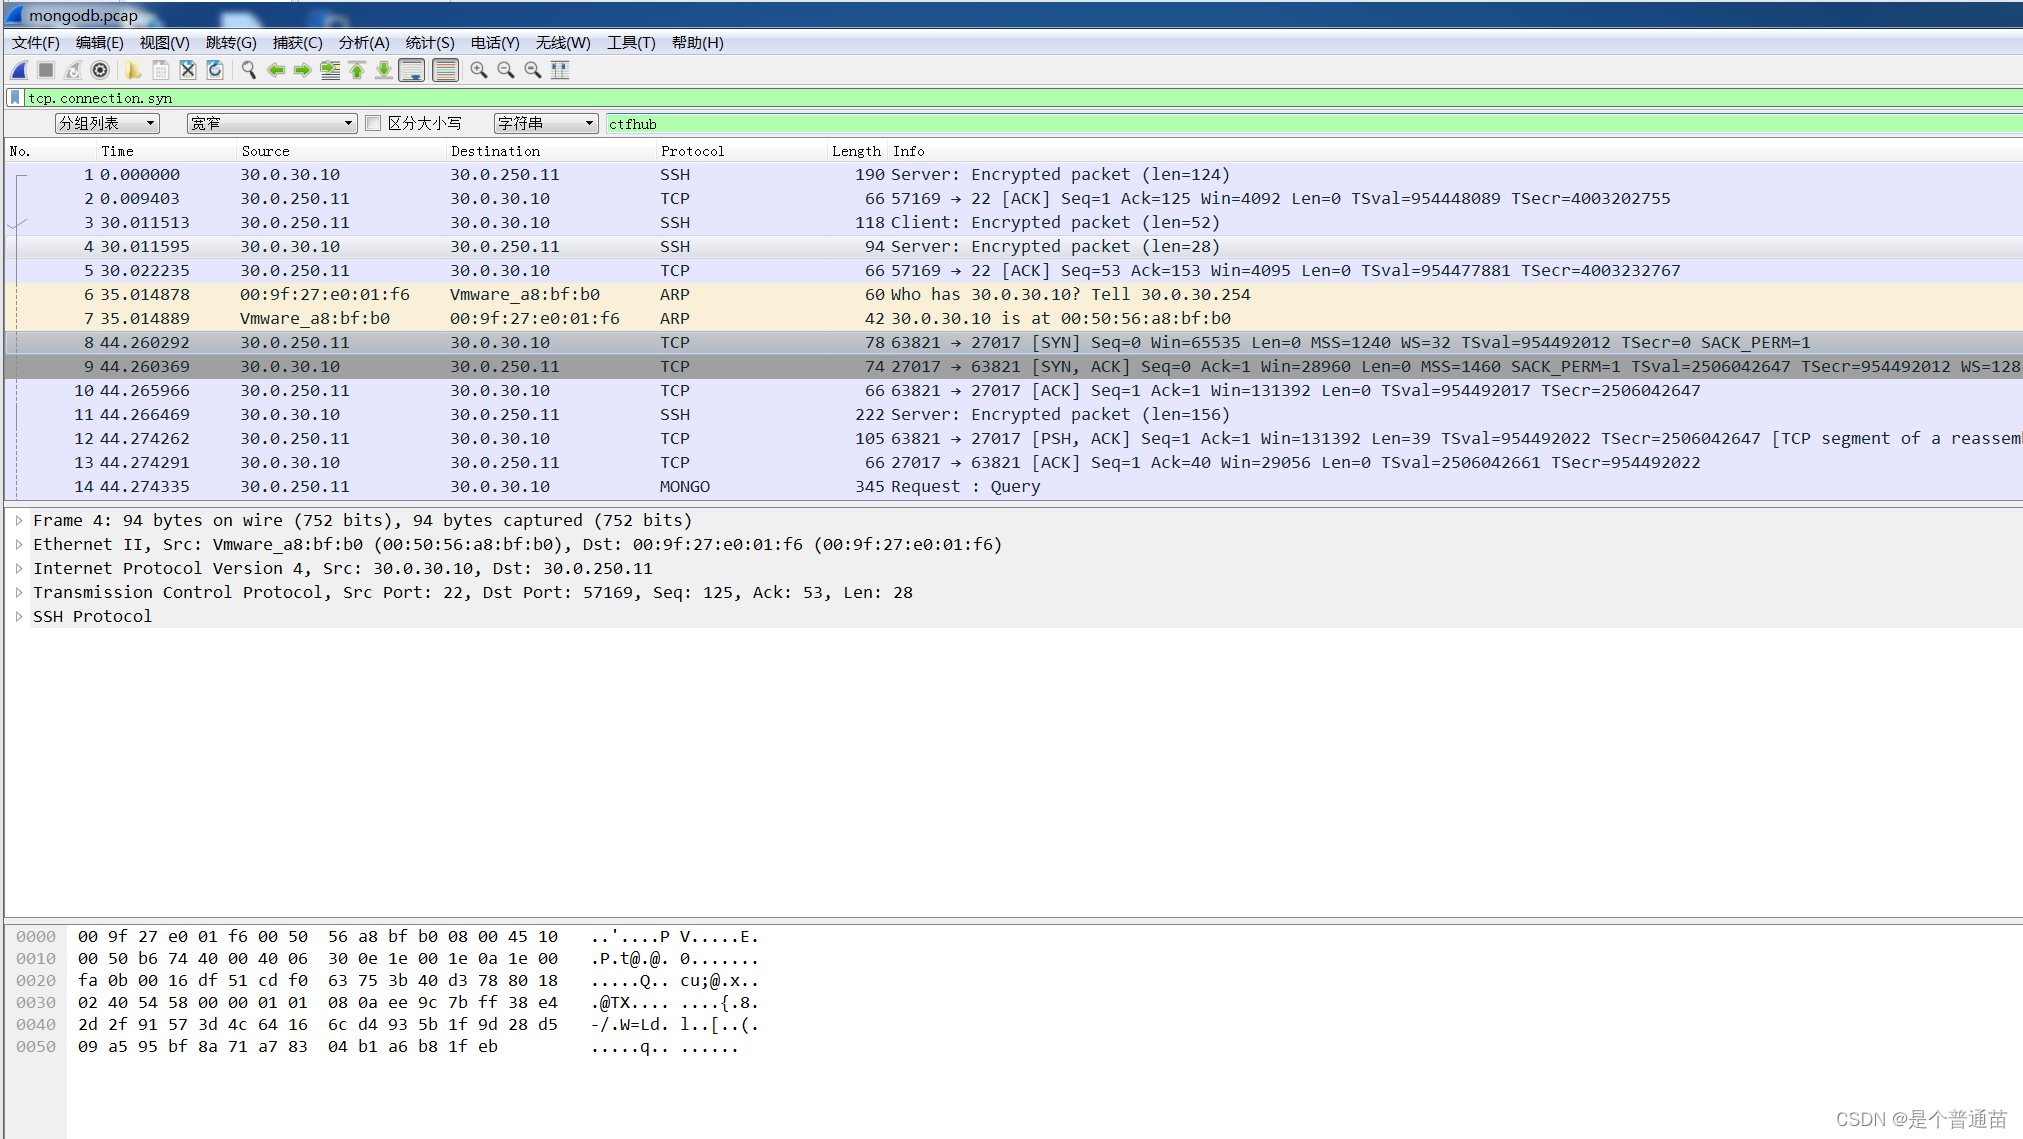Start capture with the shark fin icon
The height and width of the screenshot is (1139, 2023).
coord(19,70)
